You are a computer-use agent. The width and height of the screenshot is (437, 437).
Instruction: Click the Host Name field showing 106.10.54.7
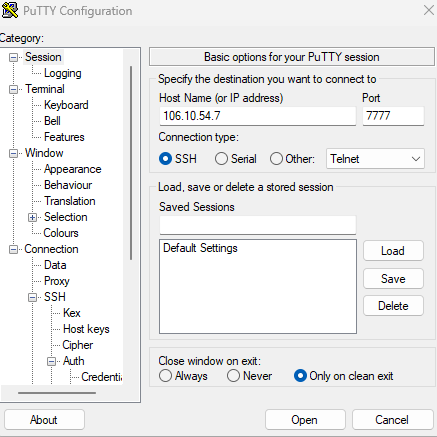click(x=258, y=116)
